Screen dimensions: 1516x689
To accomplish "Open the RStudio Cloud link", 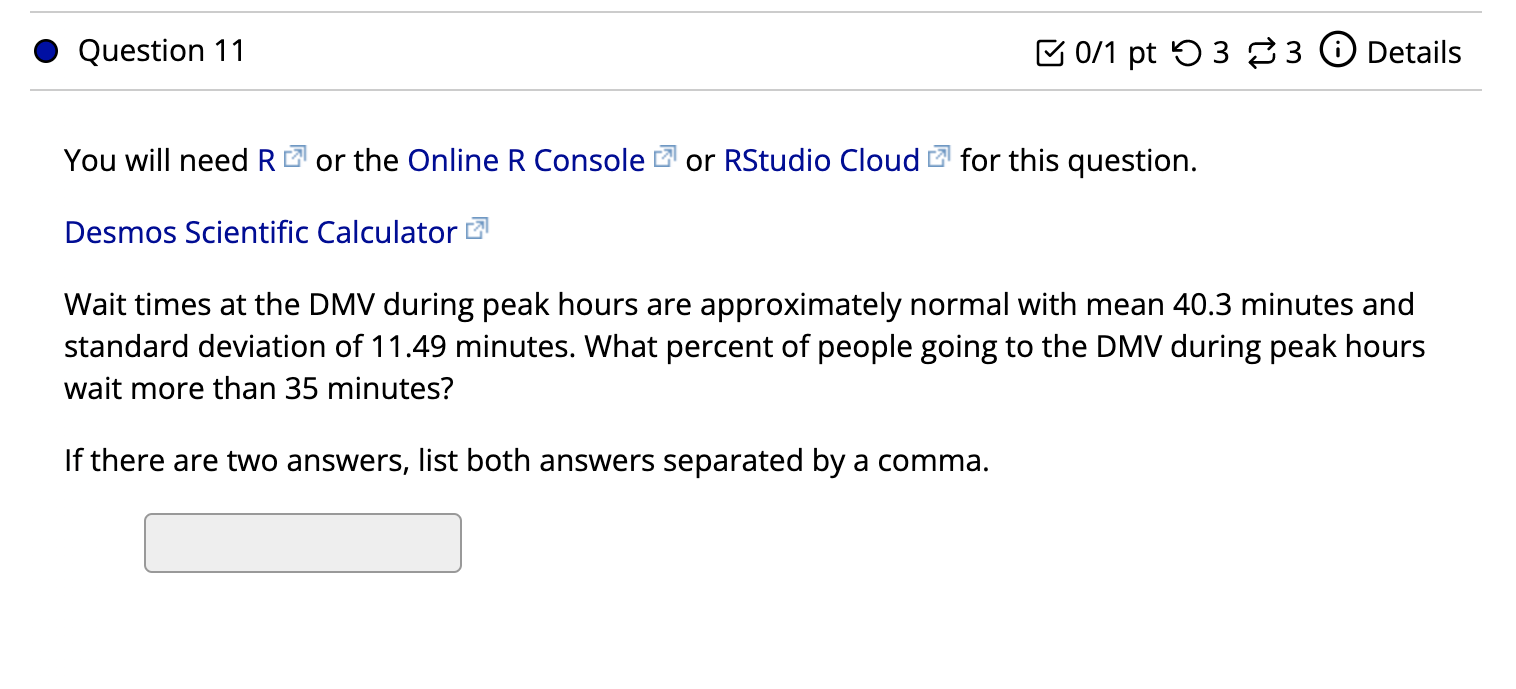I will click(x=821, y=160).
